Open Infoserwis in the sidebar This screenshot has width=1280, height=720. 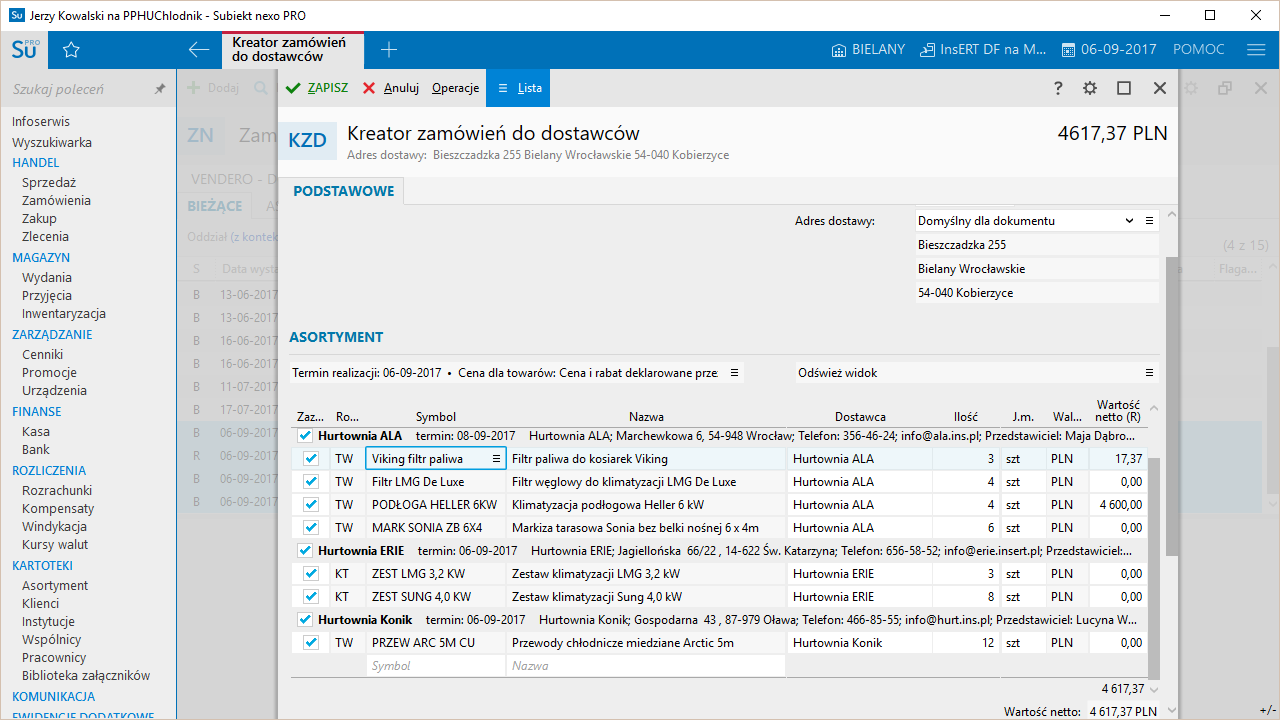tap(41, 121)
